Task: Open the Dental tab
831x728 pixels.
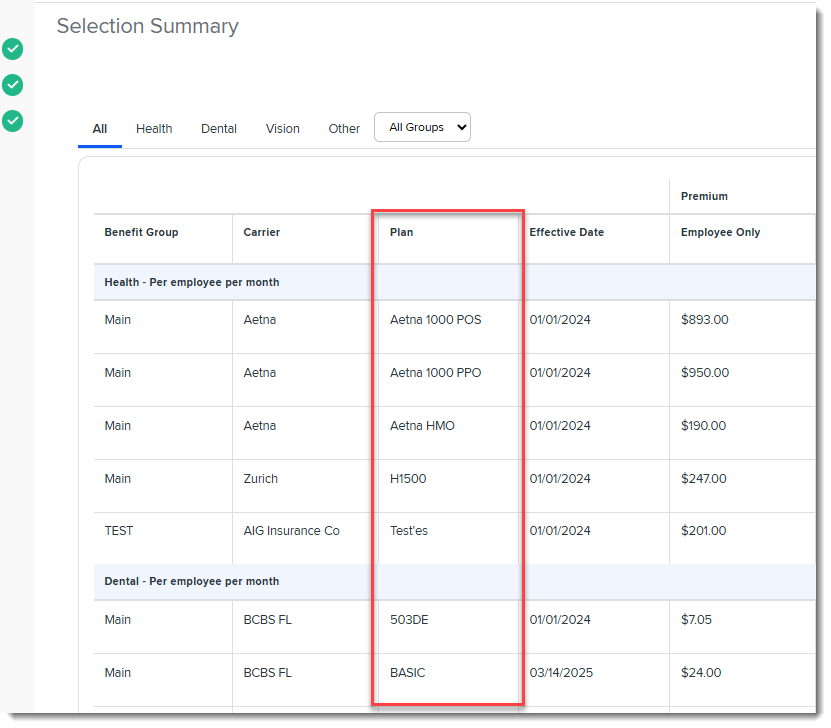Action: click(219, 129)
